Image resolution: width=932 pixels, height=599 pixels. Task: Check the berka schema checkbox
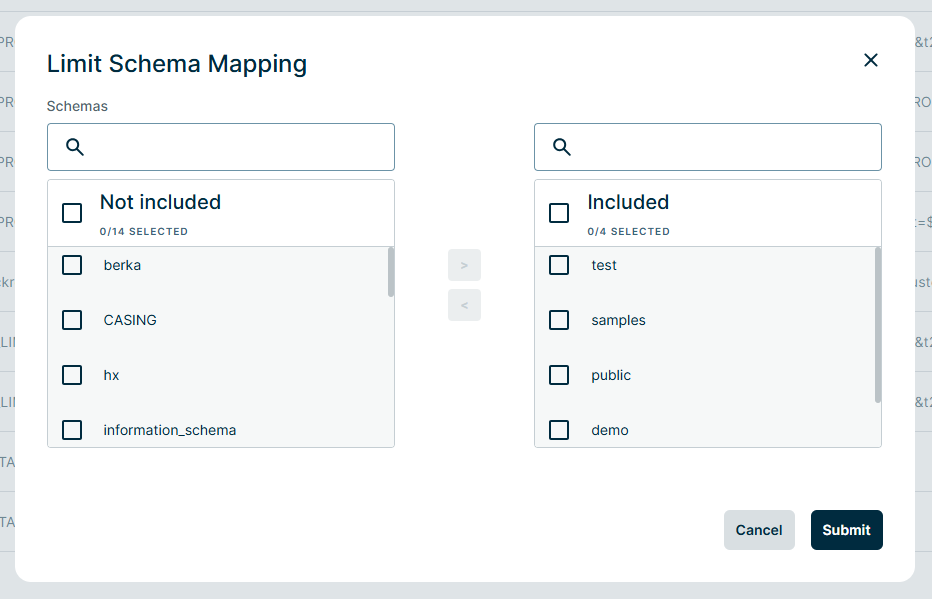(x=71, y=265)
